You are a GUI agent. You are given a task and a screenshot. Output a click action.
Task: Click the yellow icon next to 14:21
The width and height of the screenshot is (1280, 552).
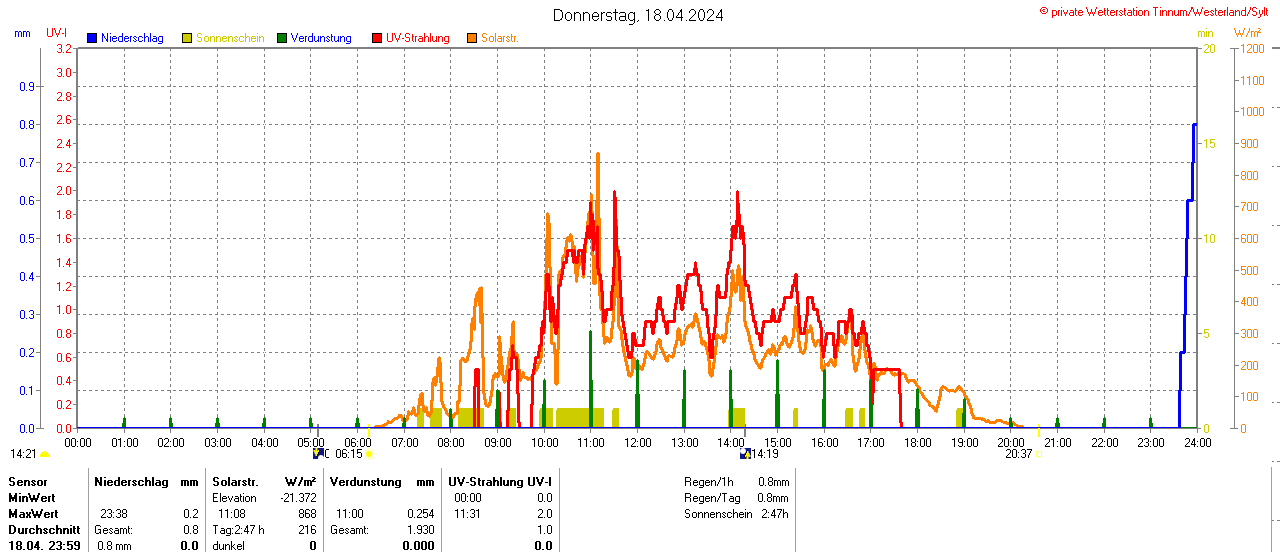click(x=44, y=454)
